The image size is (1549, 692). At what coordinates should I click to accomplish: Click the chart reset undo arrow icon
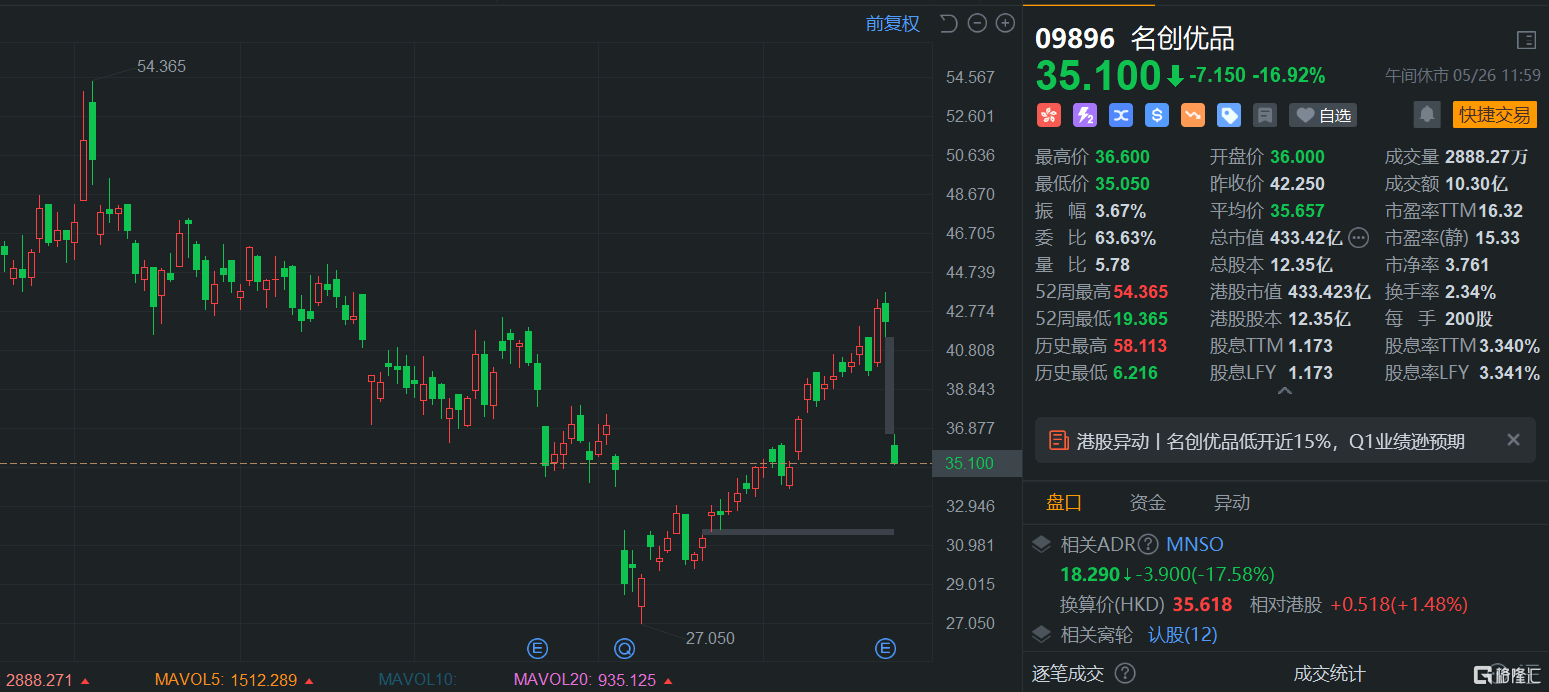click(949, 23)
